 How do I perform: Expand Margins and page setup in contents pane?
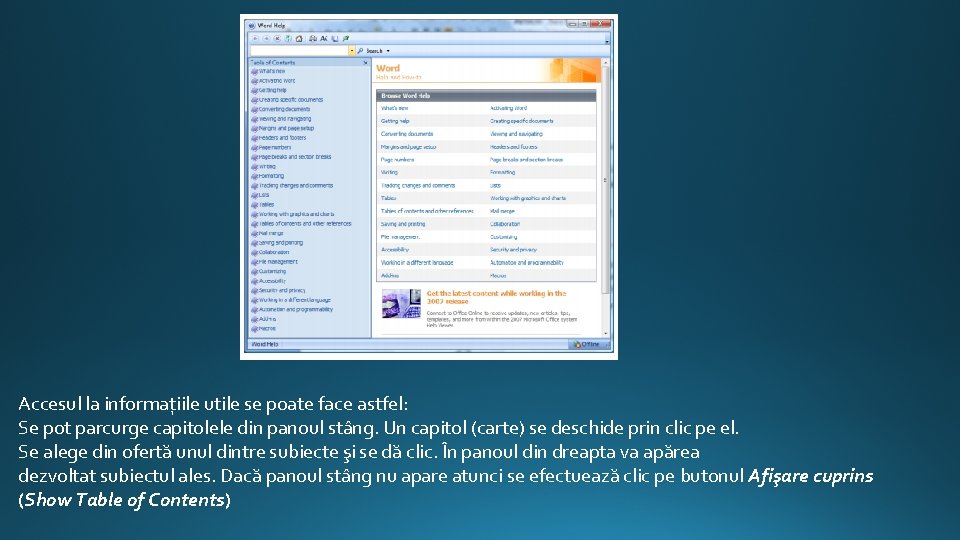click(282, 129)
